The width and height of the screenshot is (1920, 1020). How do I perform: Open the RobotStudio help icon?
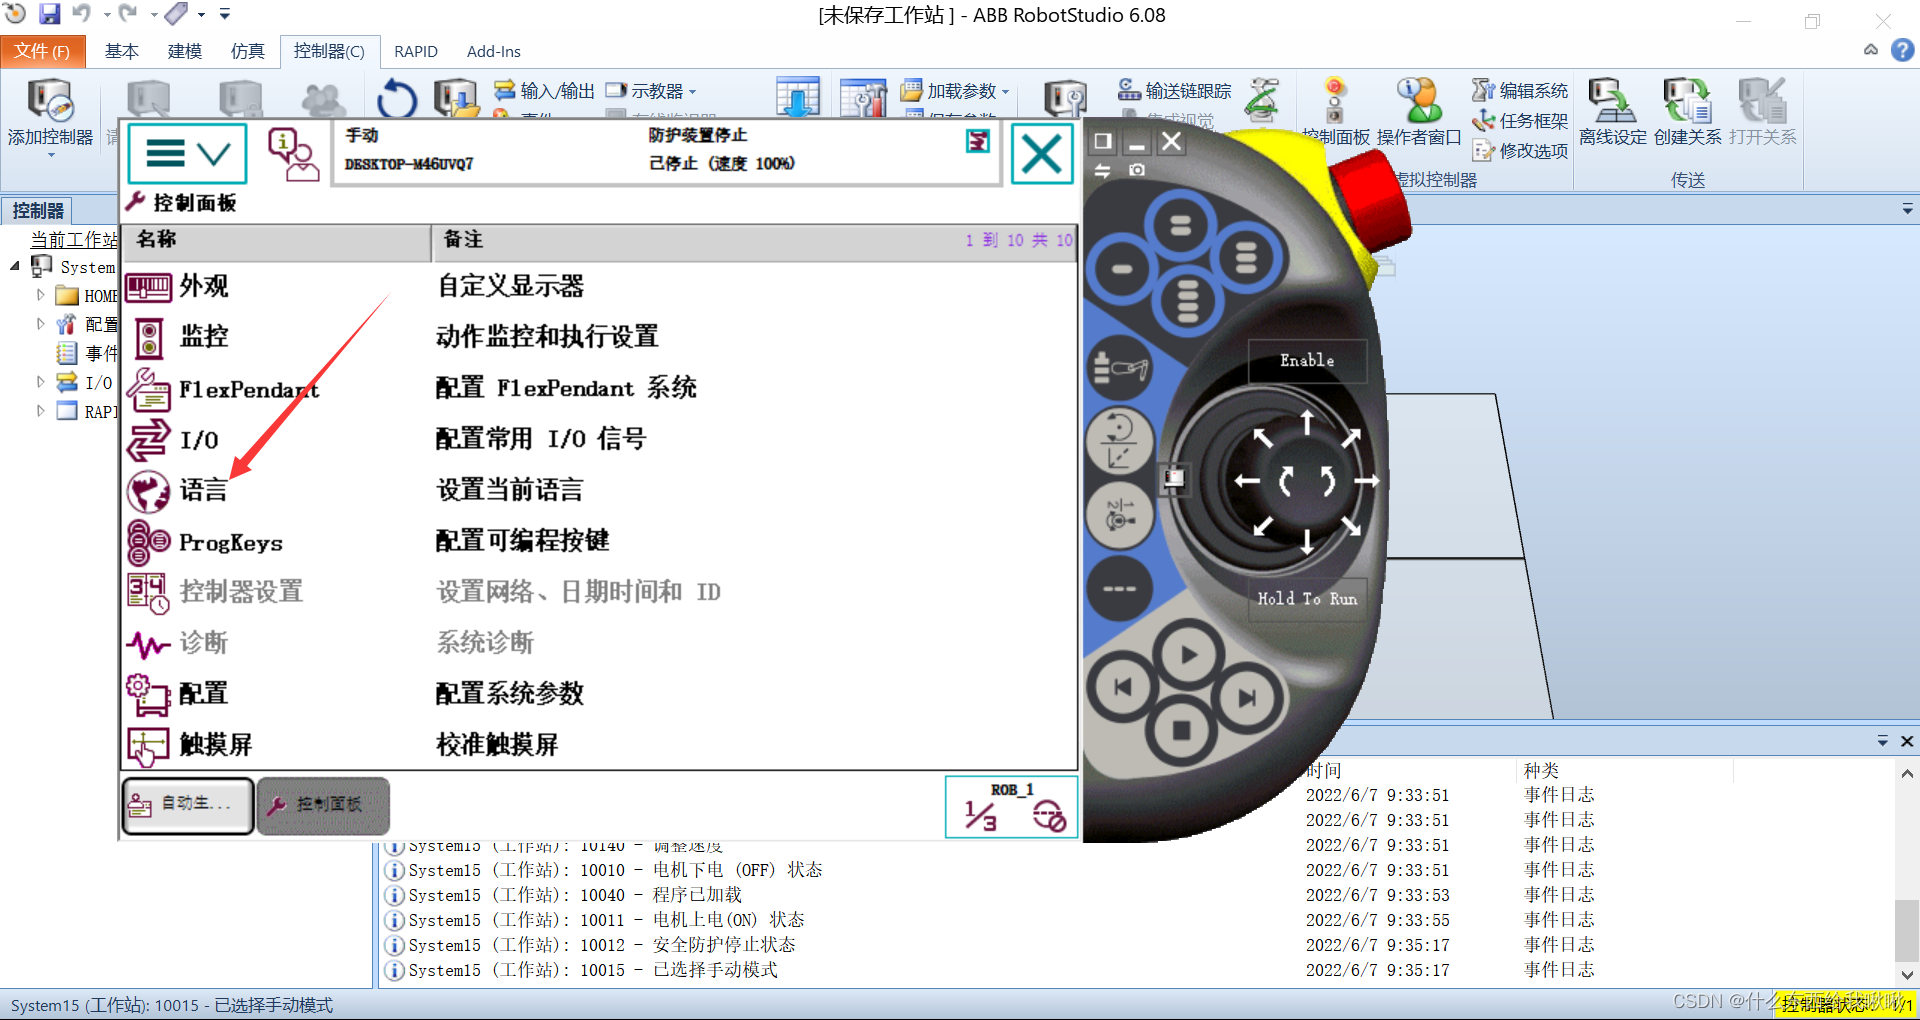tap(1903, 50)
